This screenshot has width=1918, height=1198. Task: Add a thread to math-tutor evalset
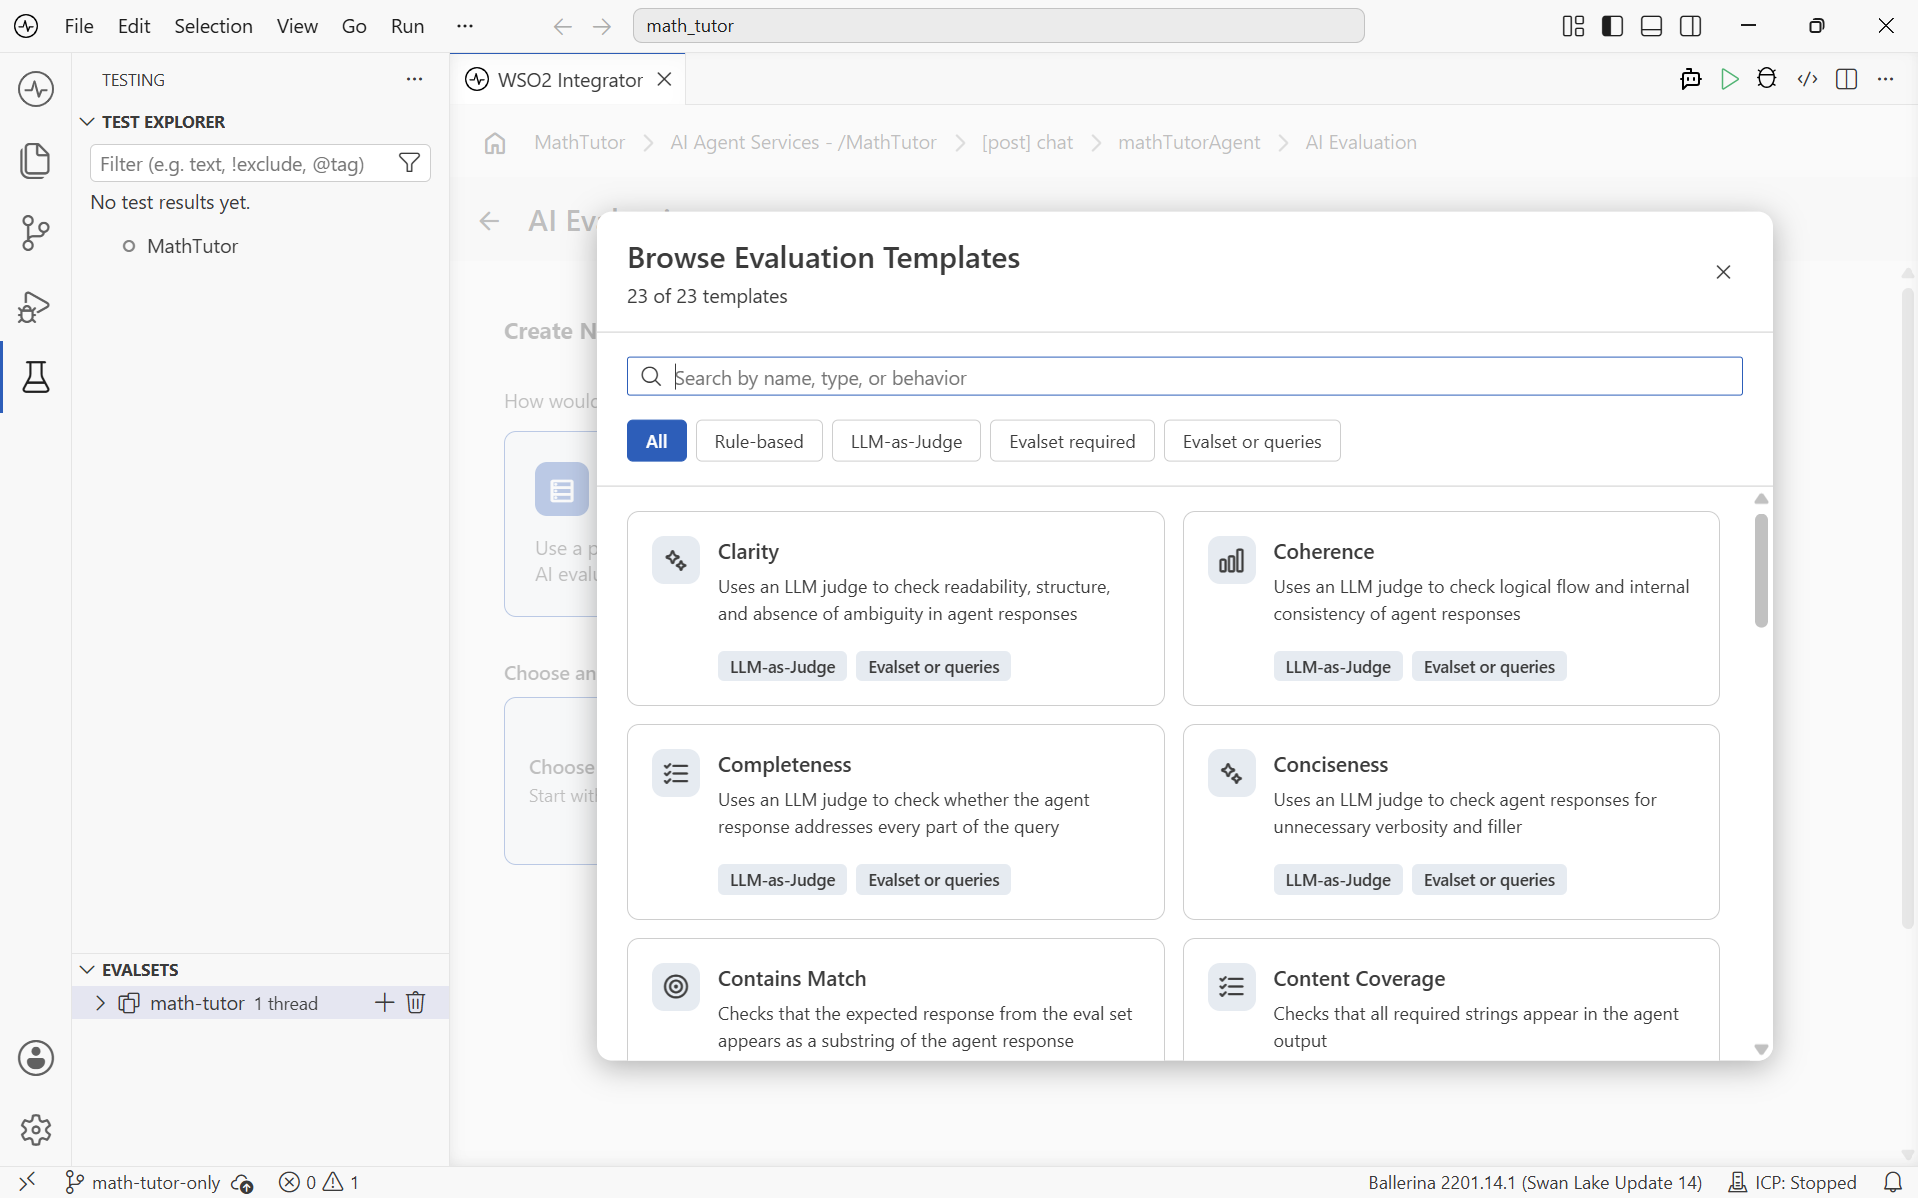pos(384,1002)
